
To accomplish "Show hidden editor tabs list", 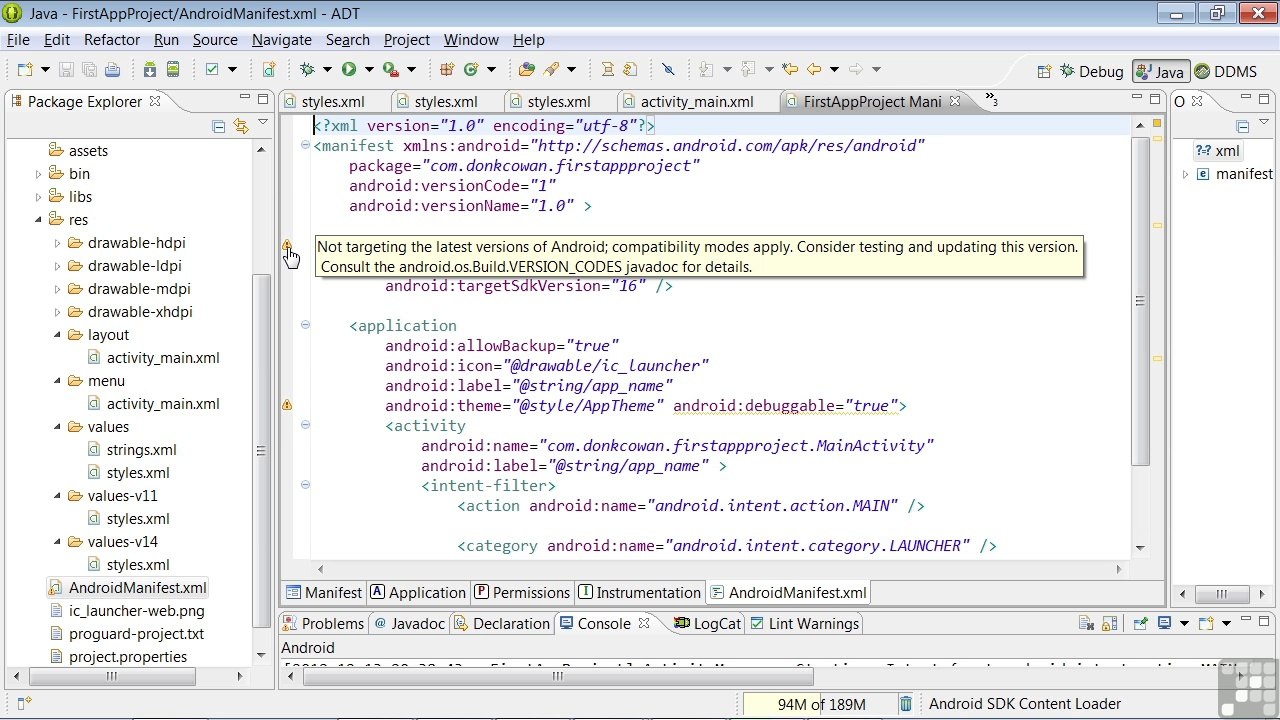I will 991,100.
